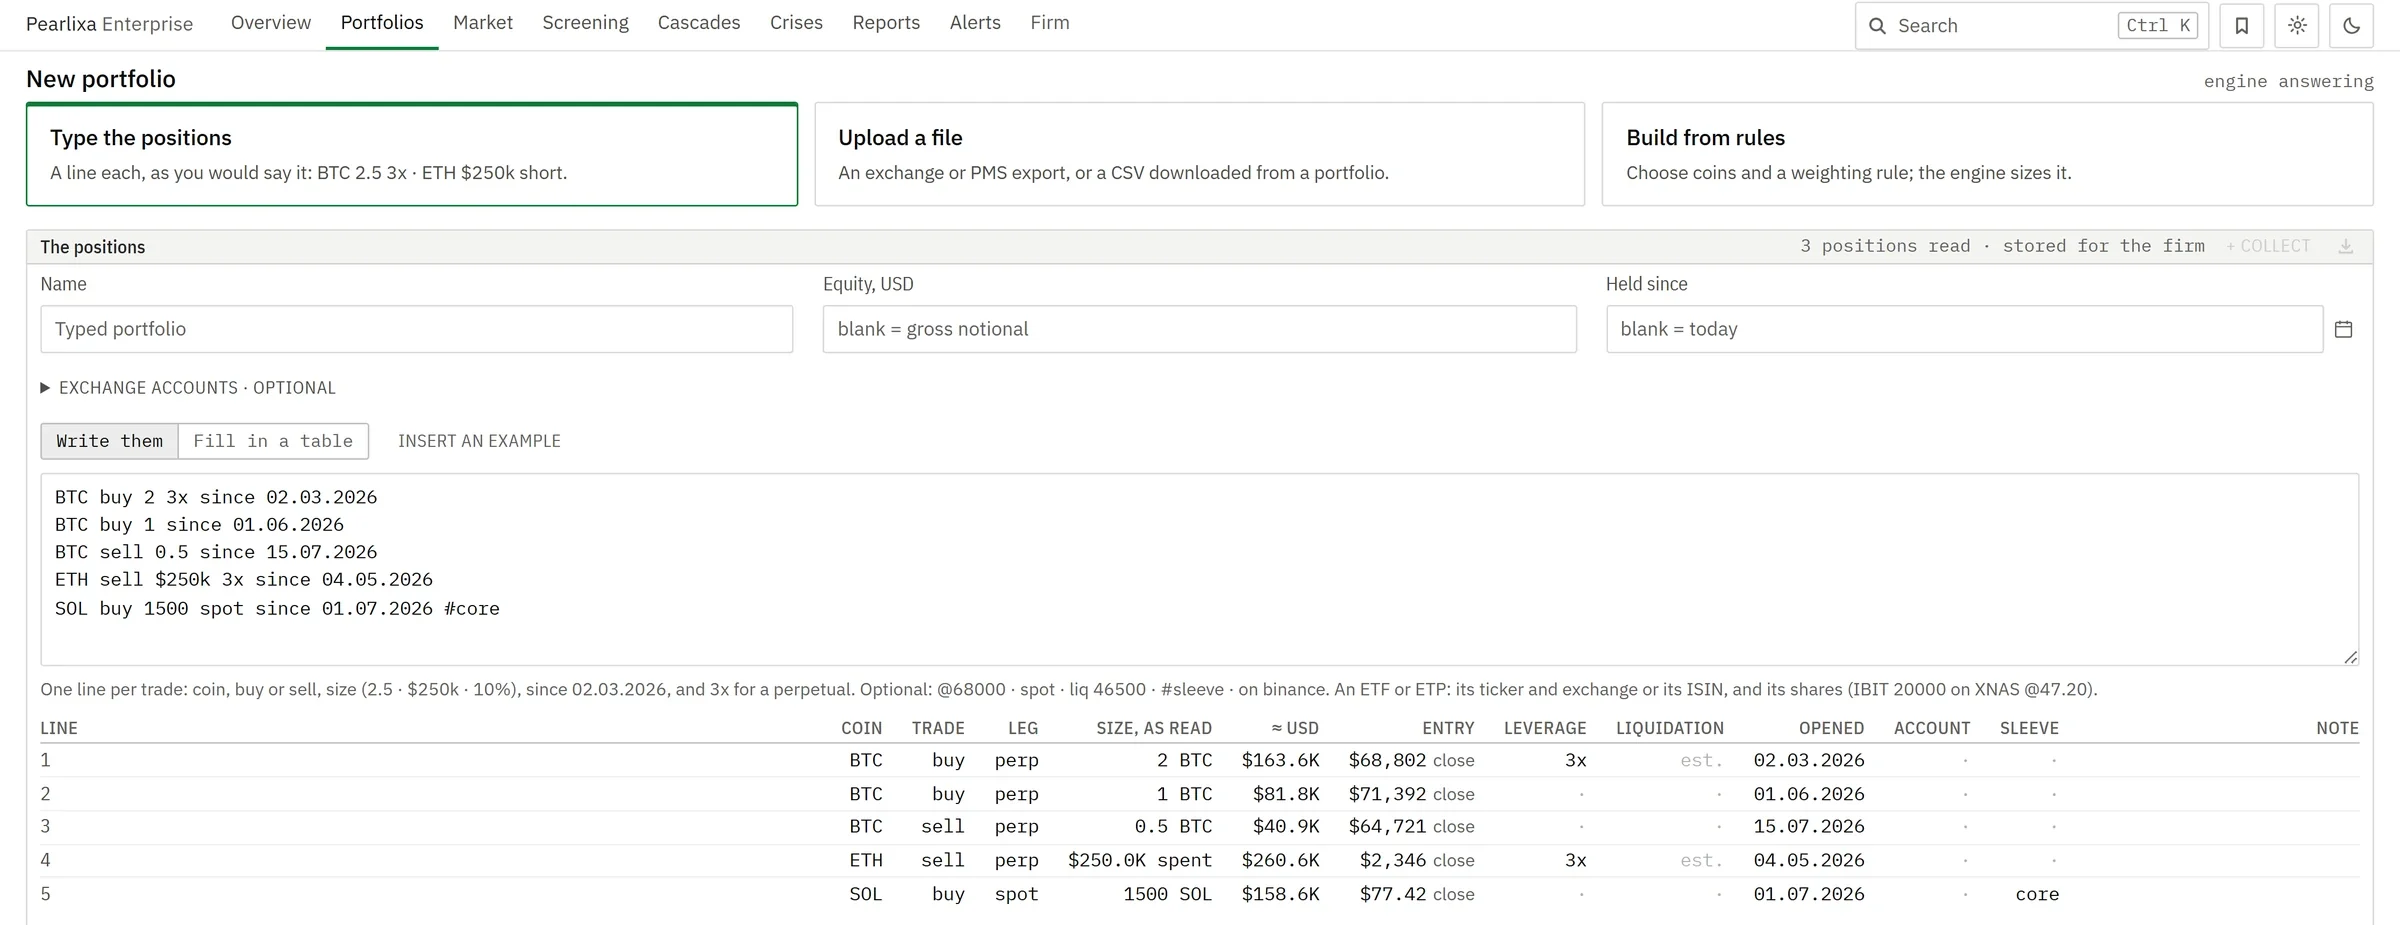Click the 1500 SOL size cell
This screenshot has height=925, width=2400.
tap(1167, 894)
